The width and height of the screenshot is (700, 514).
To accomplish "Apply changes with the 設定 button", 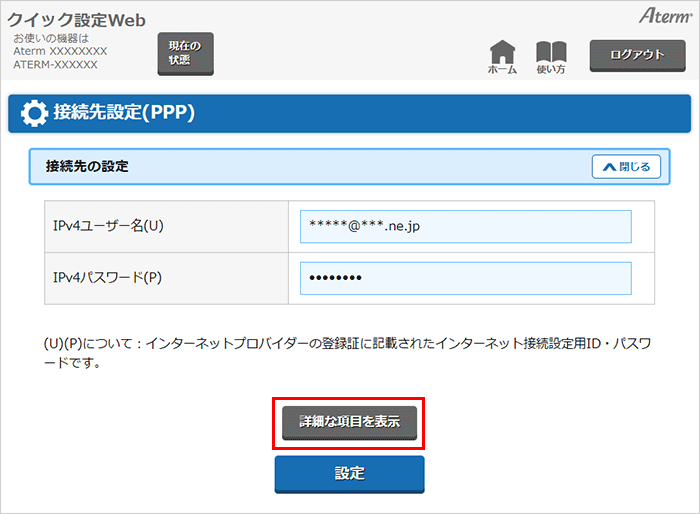I will (349, 473).
